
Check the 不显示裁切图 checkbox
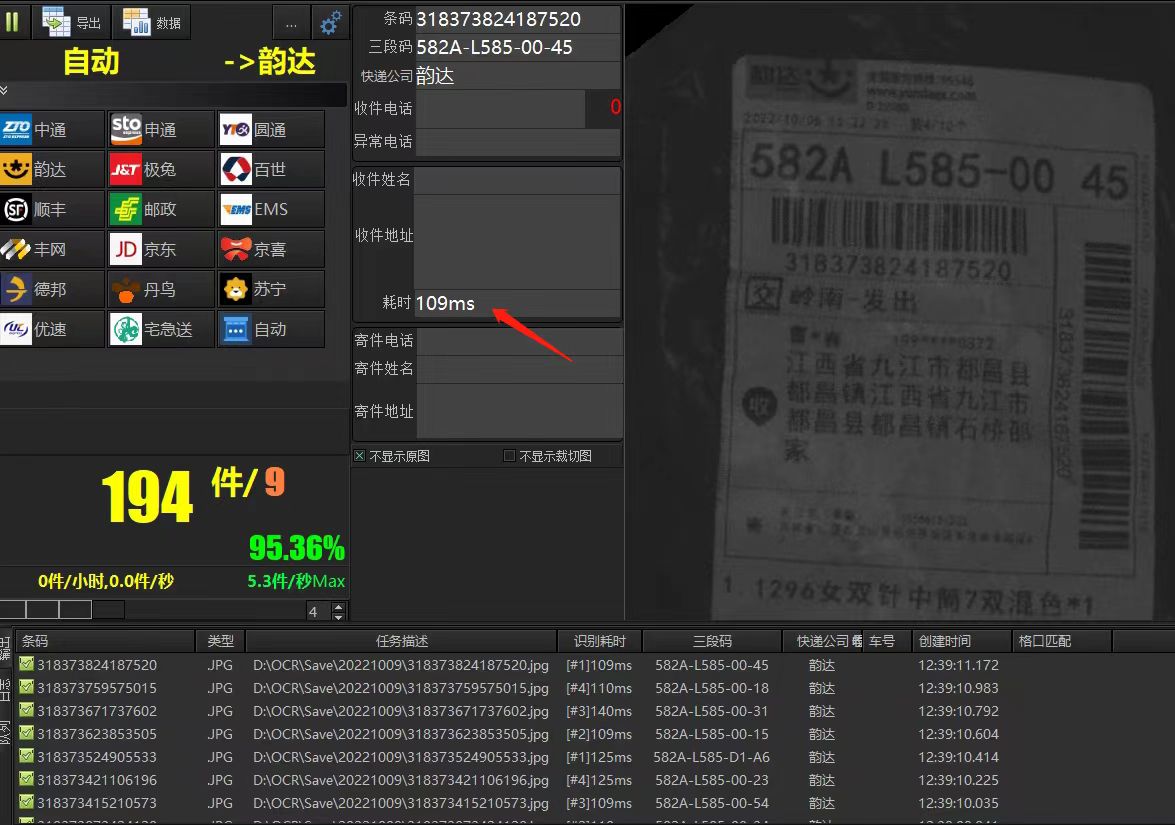point(510,456)
